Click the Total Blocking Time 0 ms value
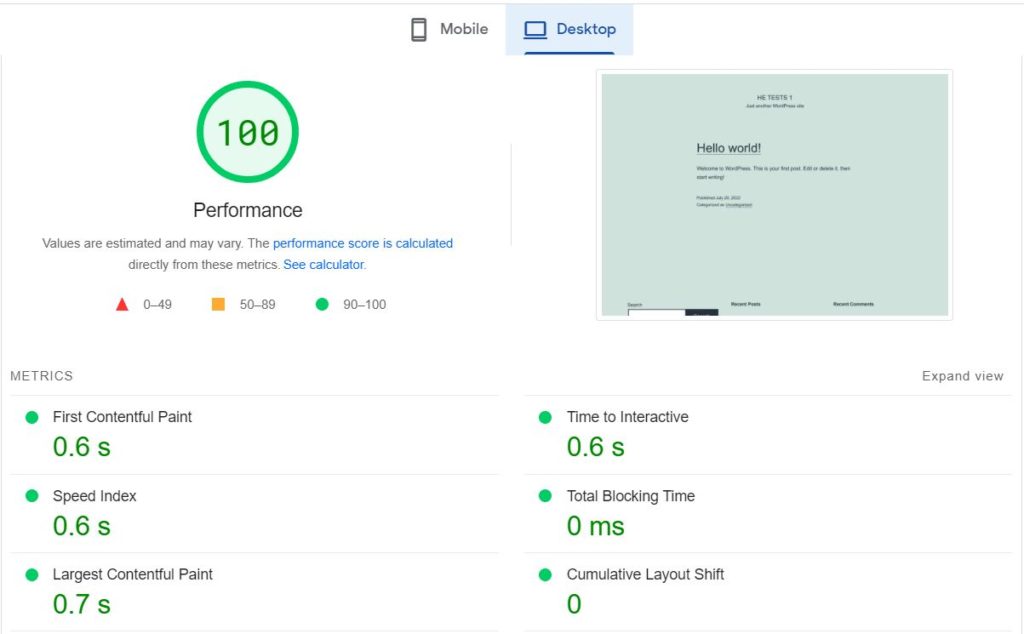This screenshot has width=1024, height=634. [596, 526]
